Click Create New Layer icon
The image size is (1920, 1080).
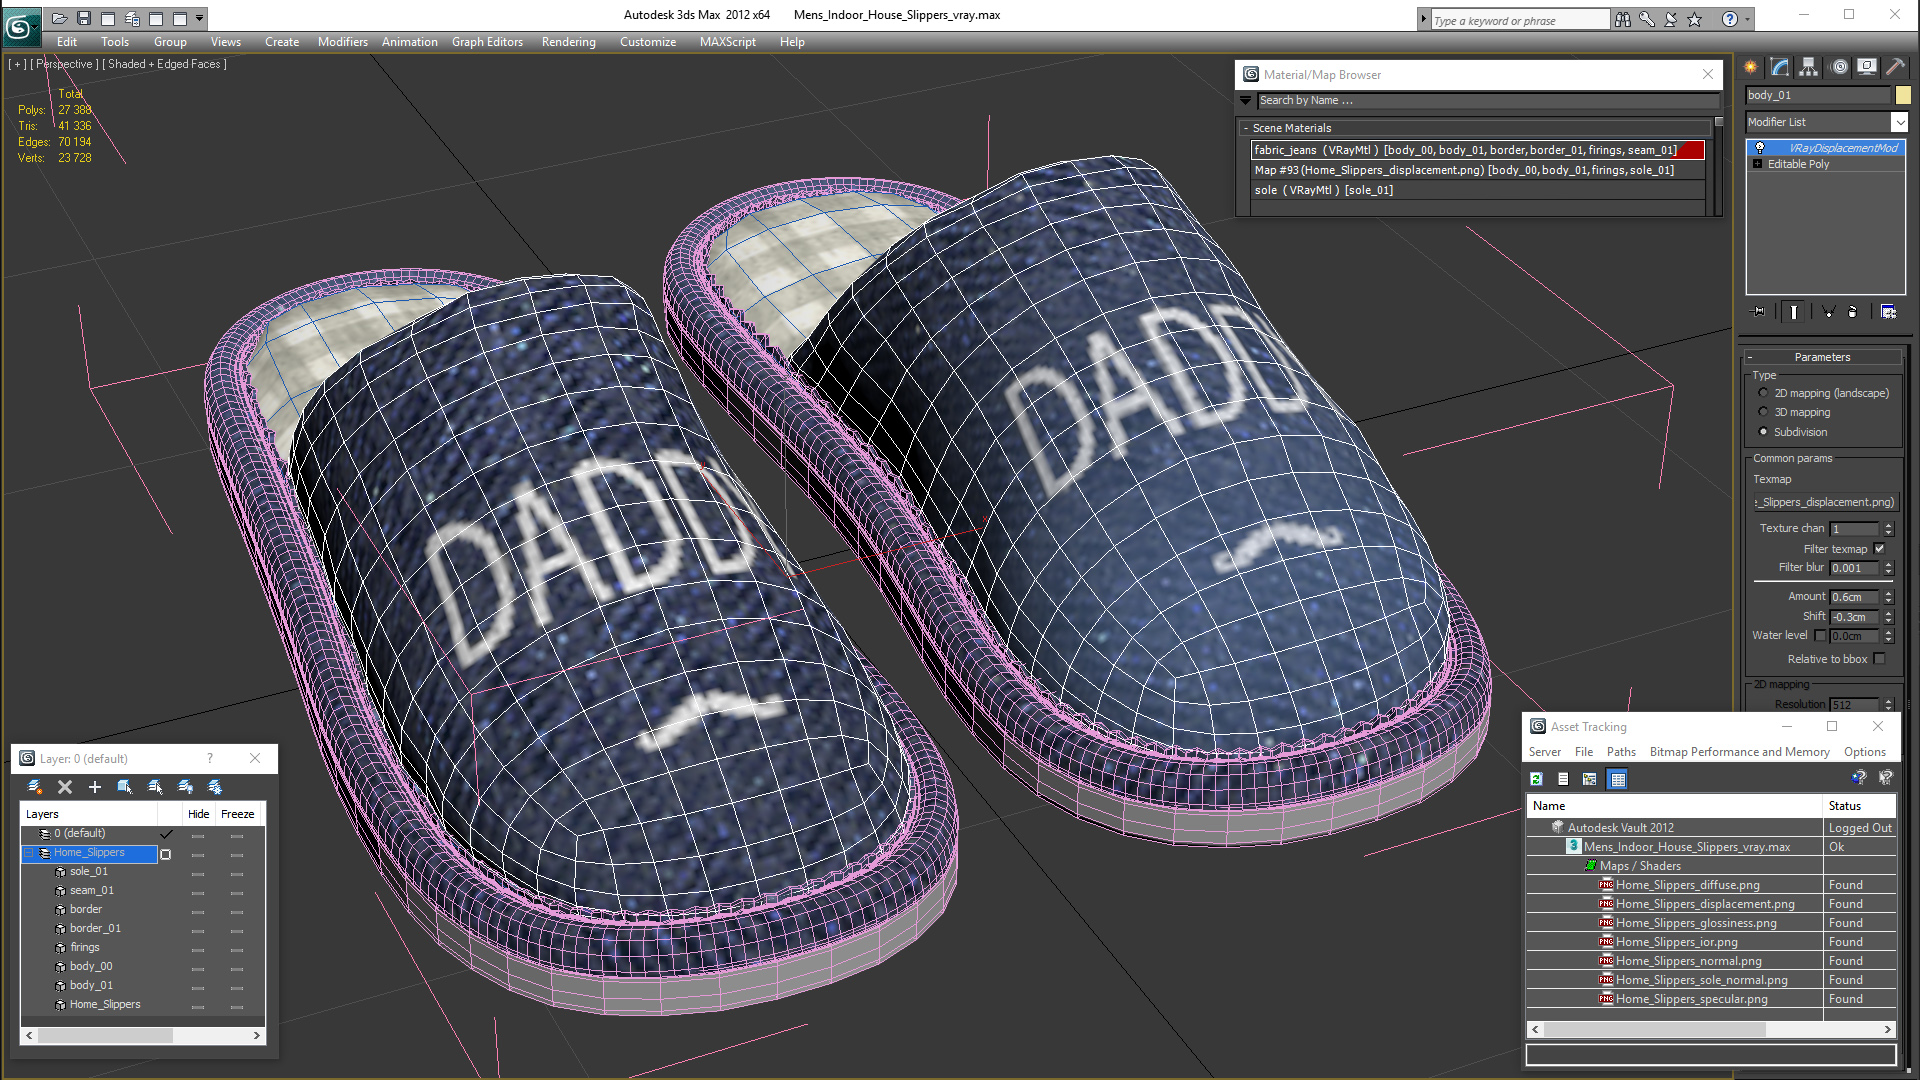35,787
